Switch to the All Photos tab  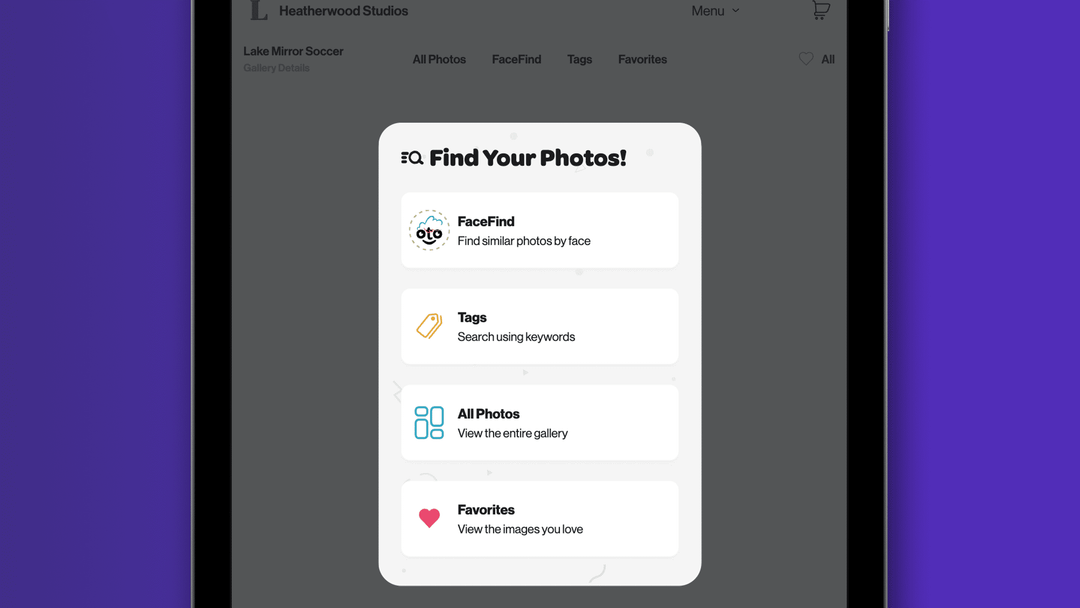439,59
